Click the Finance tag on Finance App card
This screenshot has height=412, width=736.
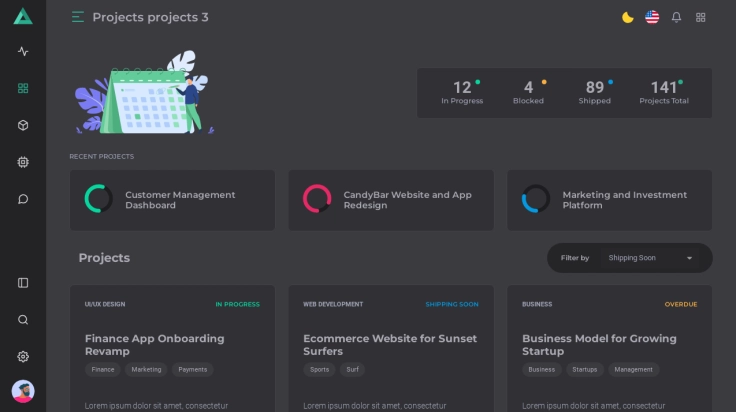(x=103, y=370)
